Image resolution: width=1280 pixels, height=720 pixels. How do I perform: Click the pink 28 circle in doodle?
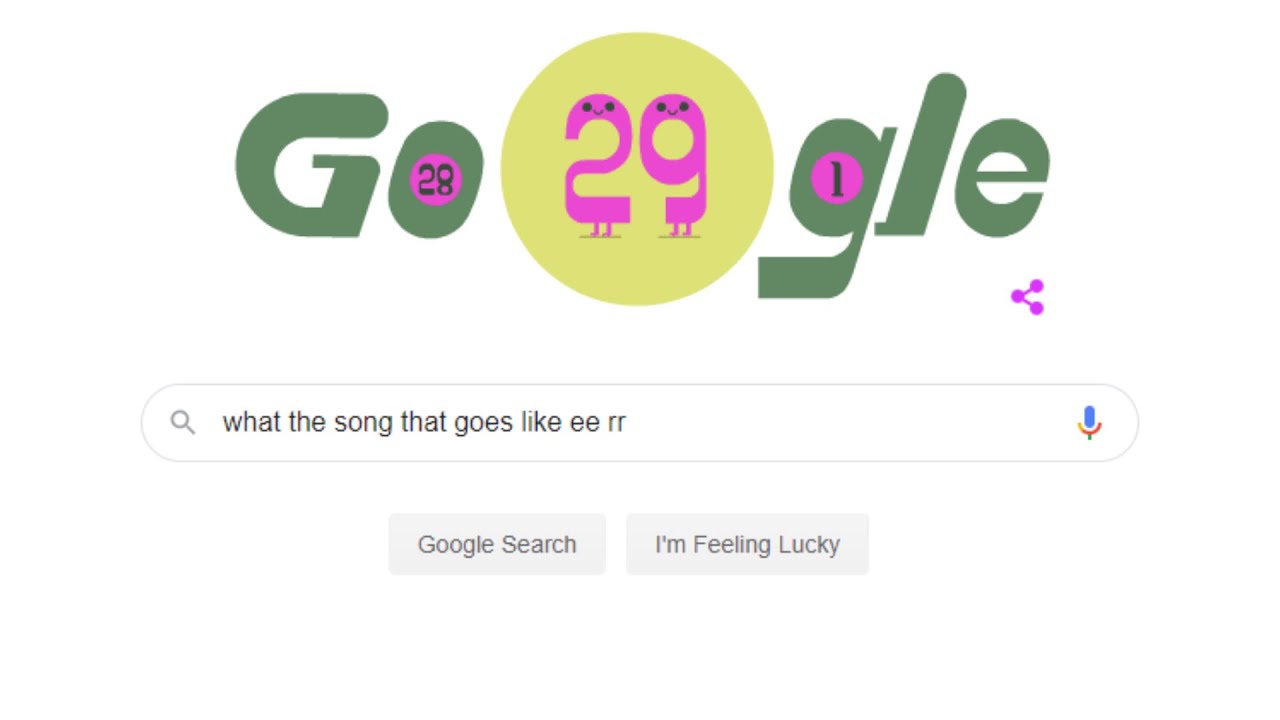click(436, 180)
